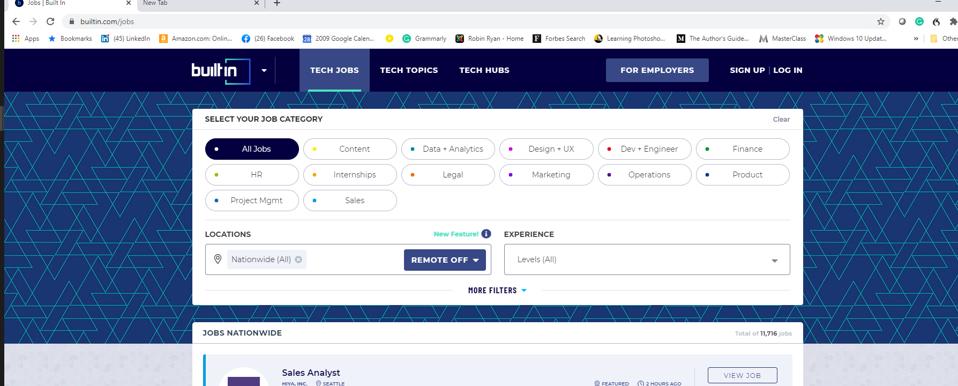Open the Grammarly bookmark

(424, 38)
